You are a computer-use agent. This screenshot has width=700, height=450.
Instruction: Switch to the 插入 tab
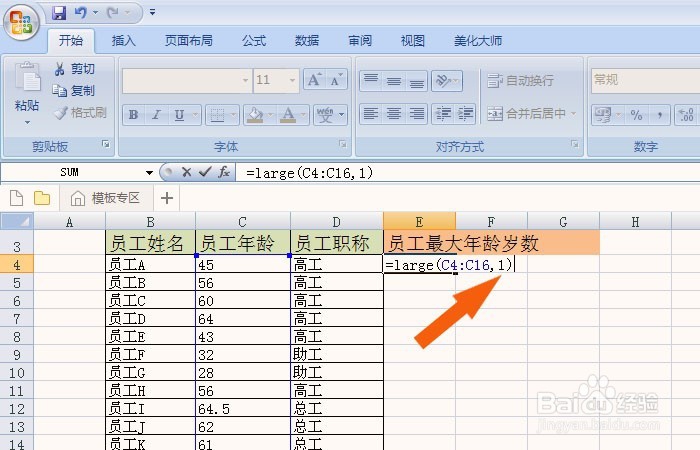point(123,41)
